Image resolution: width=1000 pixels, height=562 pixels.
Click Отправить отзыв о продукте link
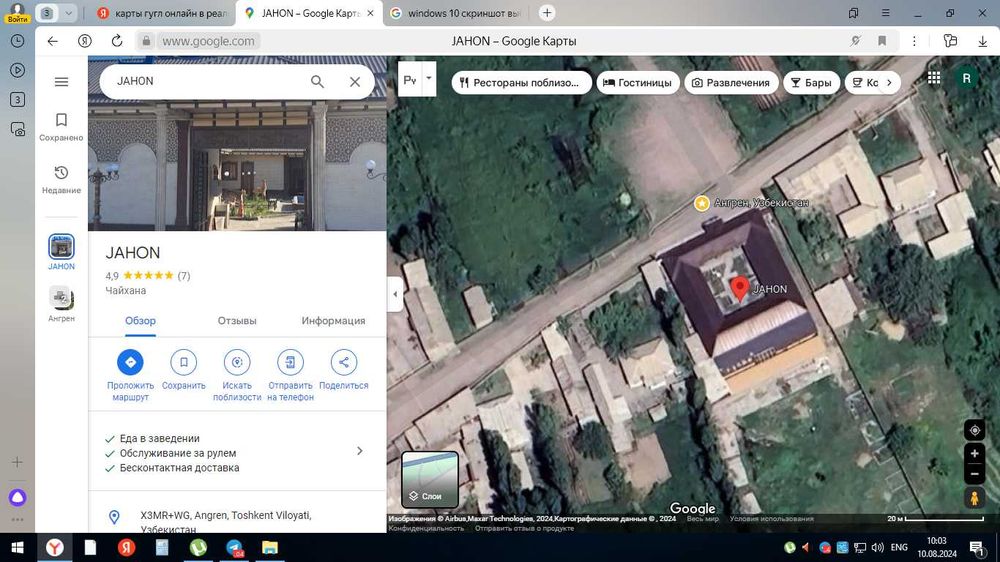524,528
